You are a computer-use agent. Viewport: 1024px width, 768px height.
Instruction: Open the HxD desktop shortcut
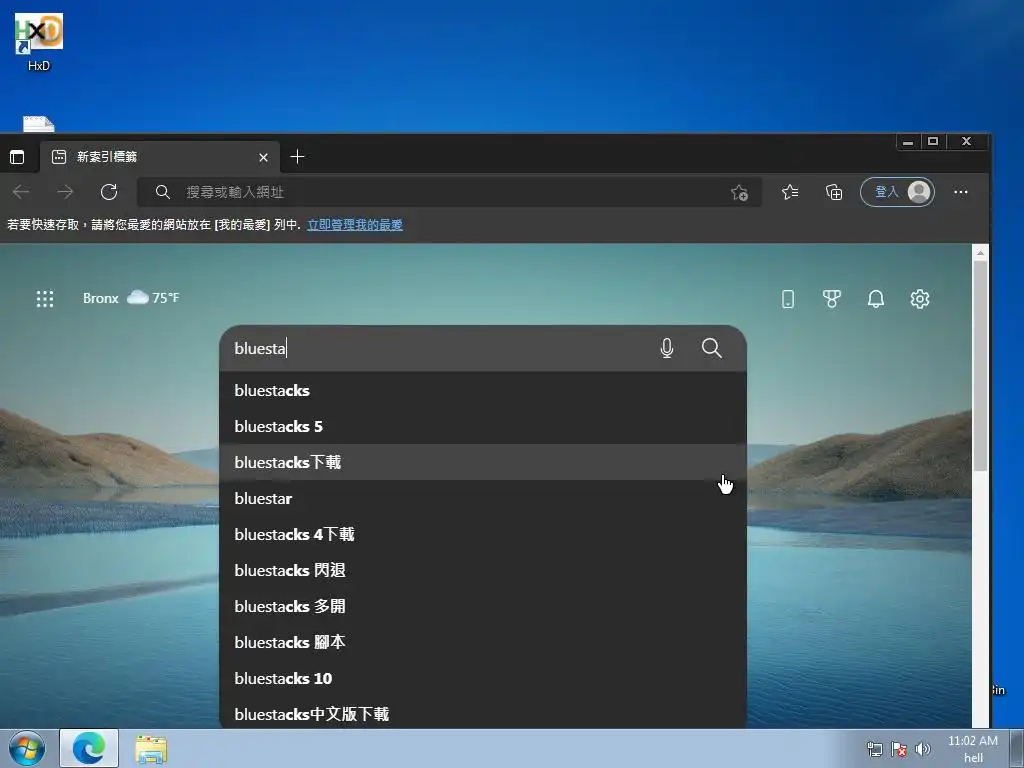pyautogui.click(x=39, y=42)
